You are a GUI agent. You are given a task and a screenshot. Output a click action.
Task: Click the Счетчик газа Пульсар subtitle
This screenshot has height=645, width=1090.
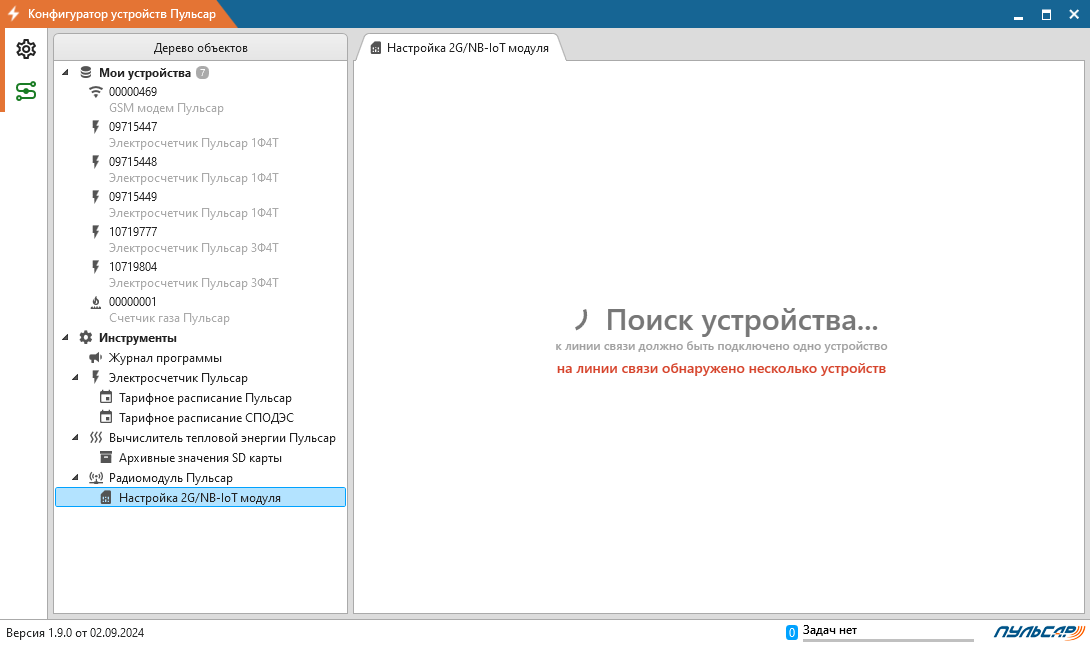tap(169, 318)
